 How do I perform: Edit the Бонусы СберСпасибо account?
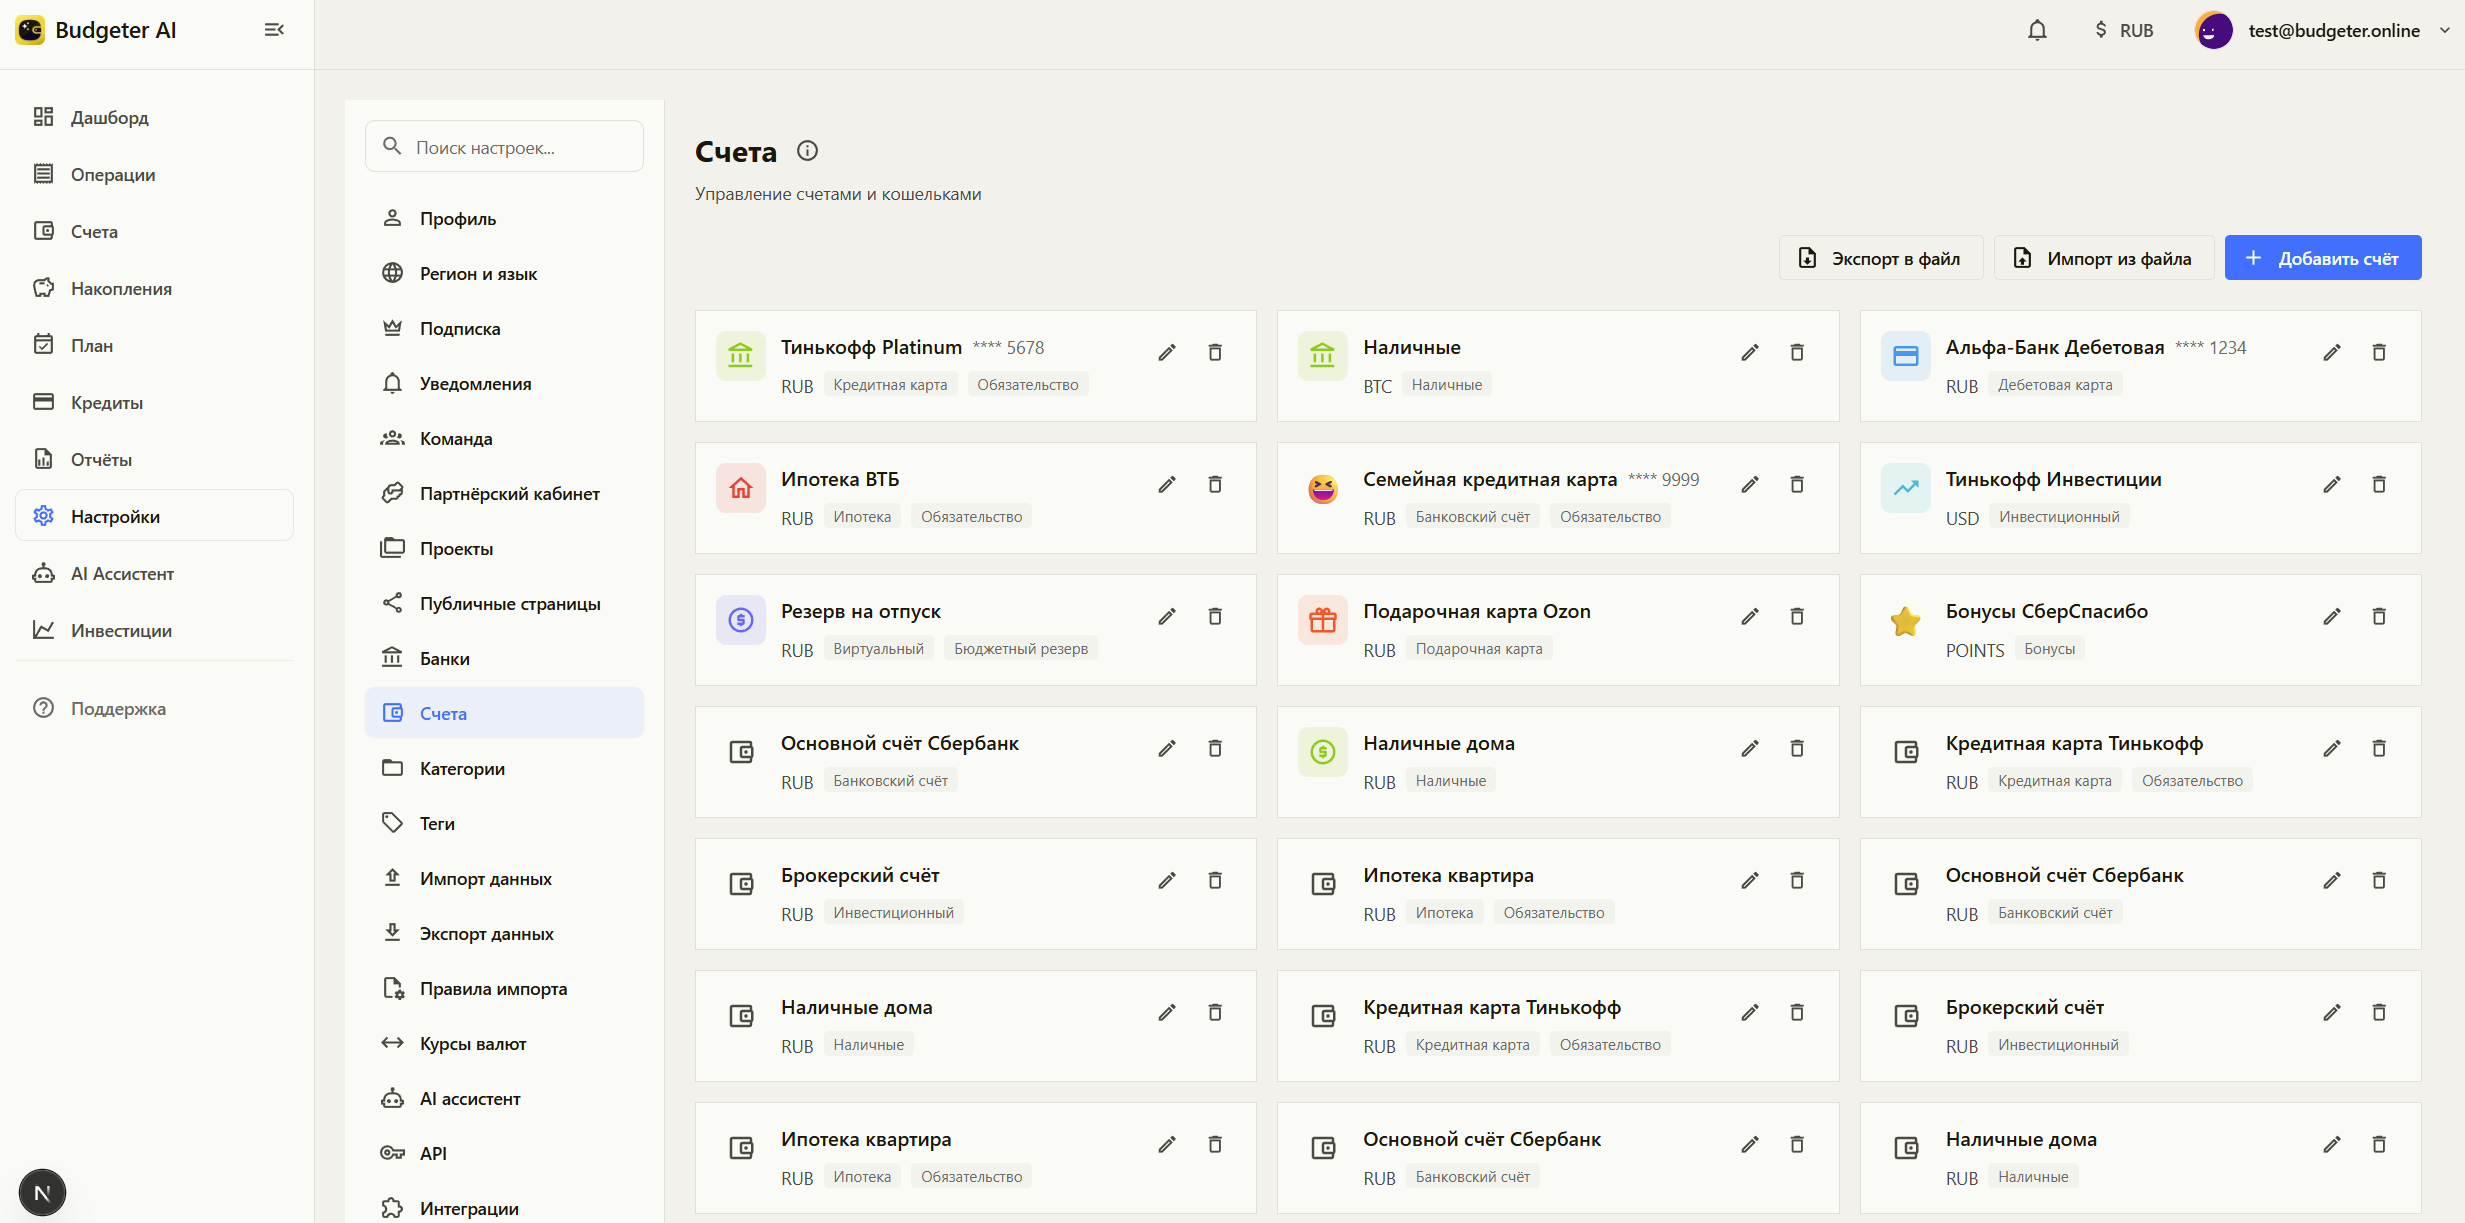[x=2331, y=616]
